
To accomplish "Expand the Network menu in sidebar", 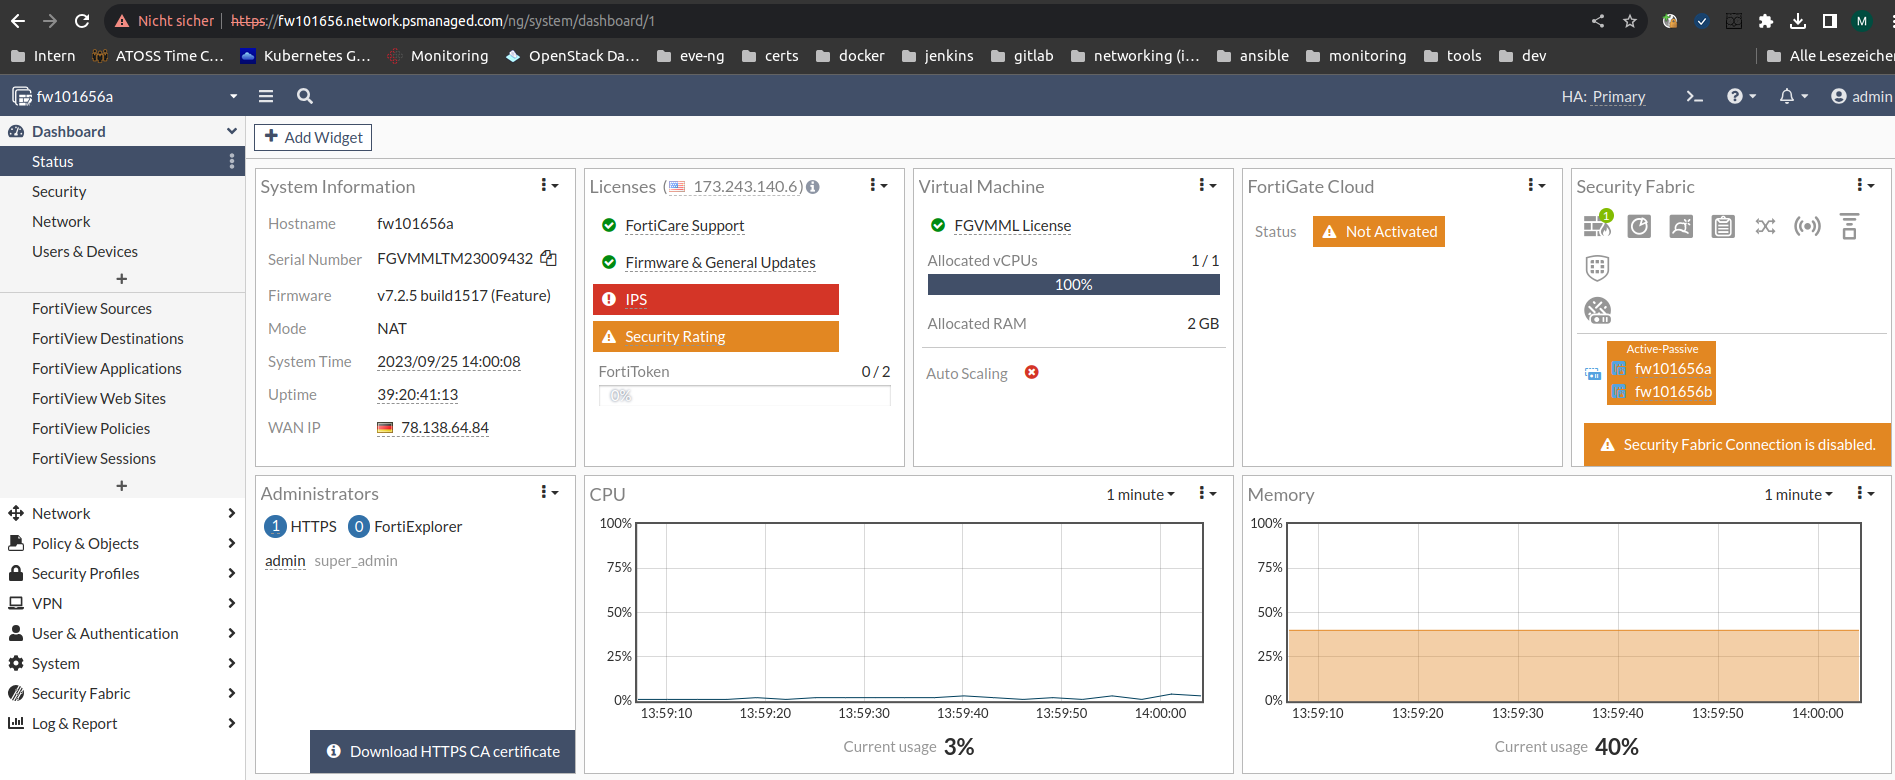I will (122, 513).
